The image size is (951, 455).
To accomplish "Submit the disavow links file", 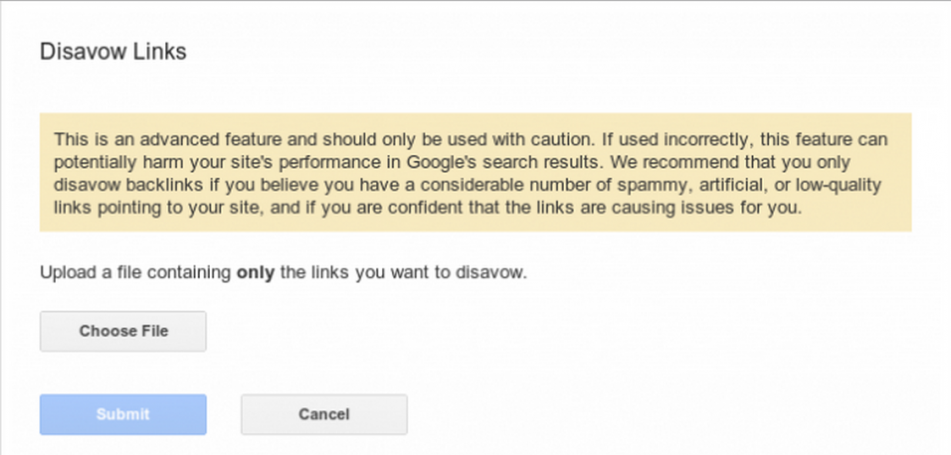I will pyautogui.click(x=123, y=414).
